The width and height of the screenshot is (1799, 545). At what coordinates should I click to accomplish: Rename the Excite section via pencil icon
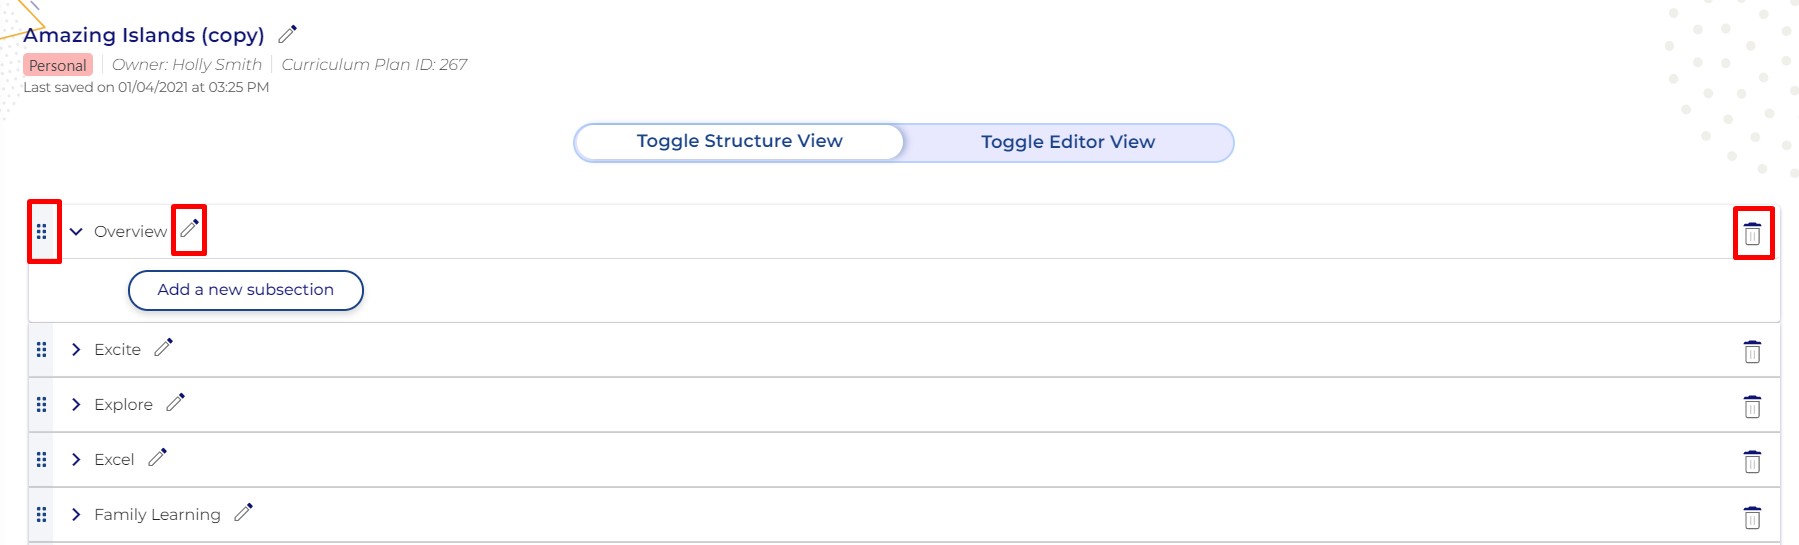(x=164, y=348)
